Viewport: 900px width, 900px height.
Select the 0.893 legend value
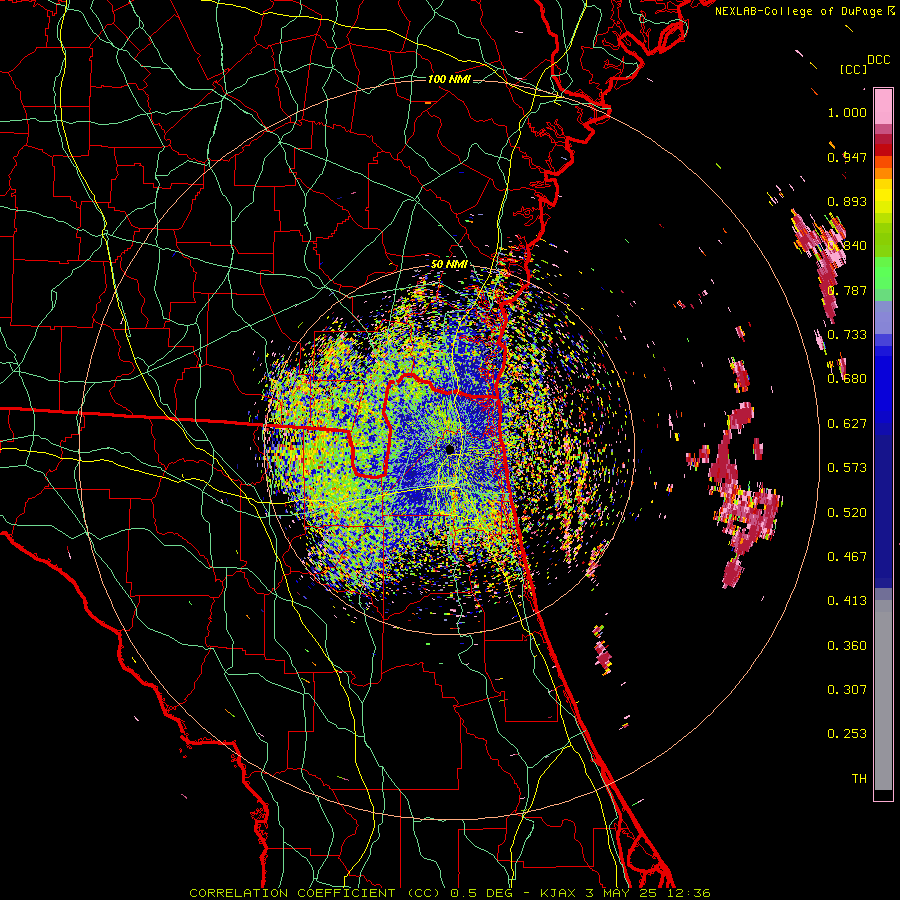point(847,201)
